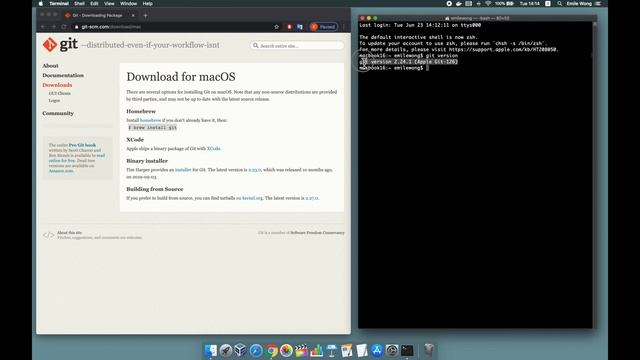Click the 2.27.0 version link

tap(312, 198)
